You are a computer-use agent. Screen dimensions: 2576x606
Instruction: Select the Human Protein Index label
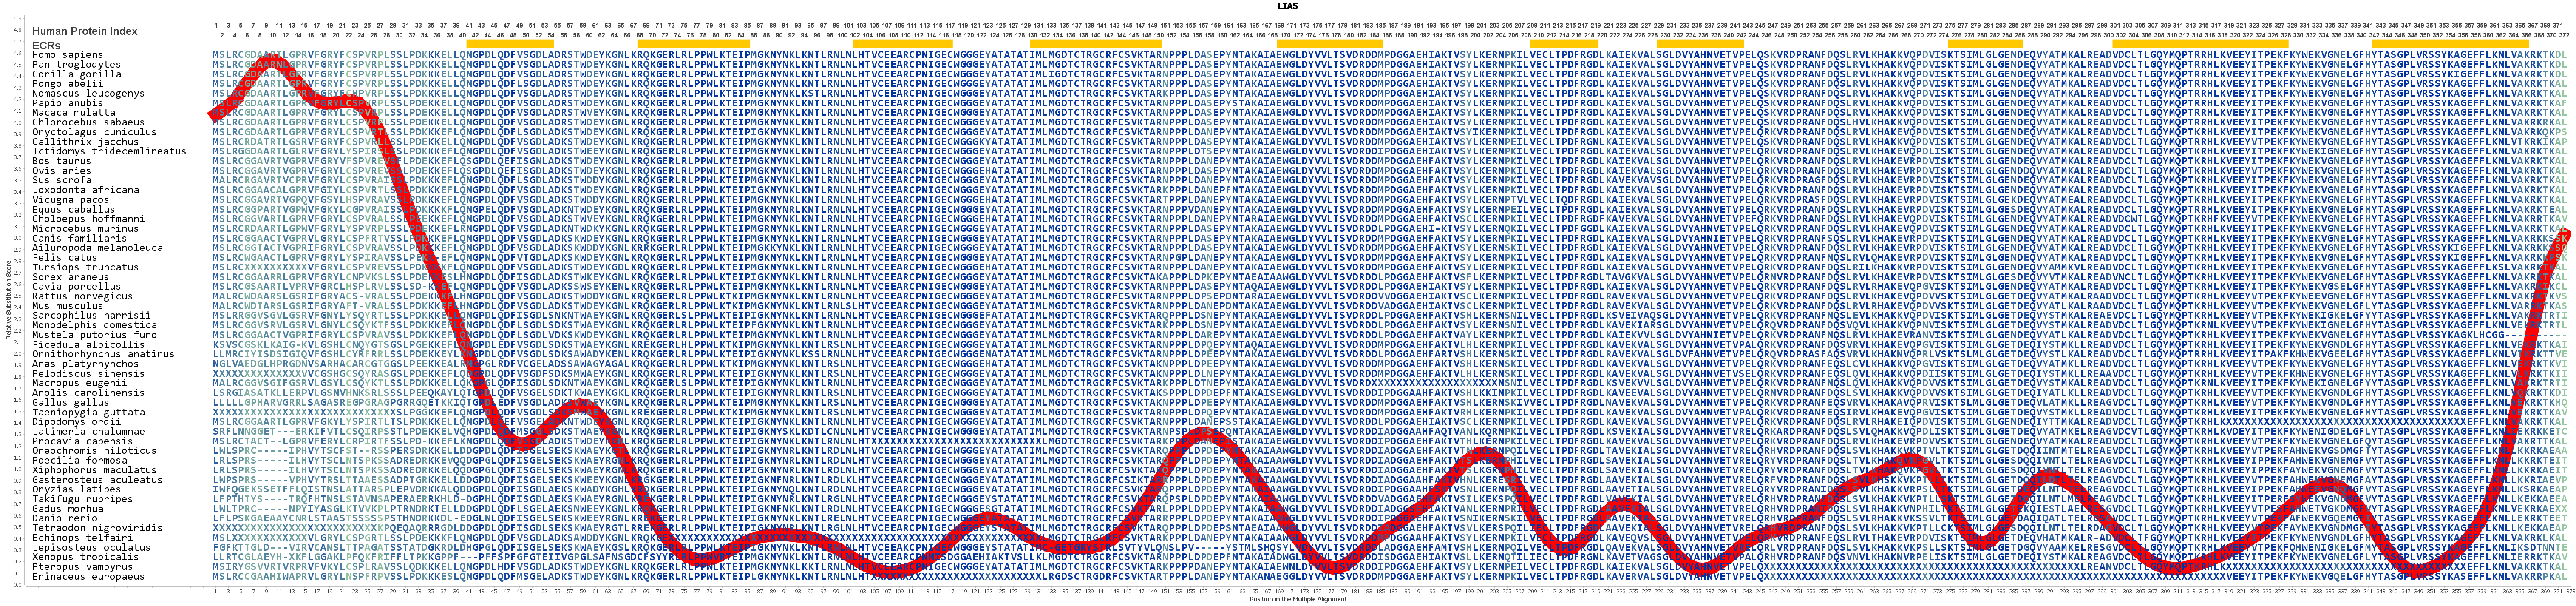84,32
